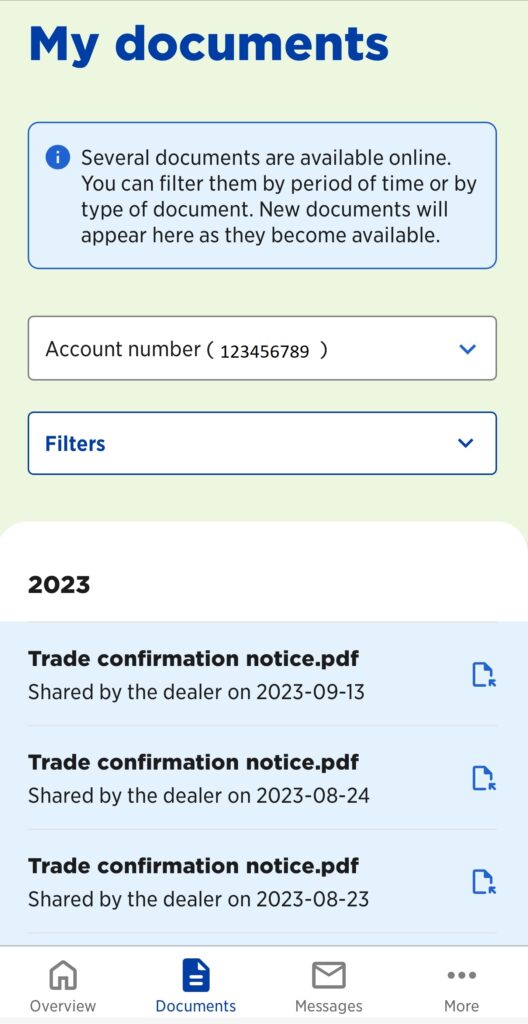Click chevron arrow in Filters box

(x=465, y=443)
